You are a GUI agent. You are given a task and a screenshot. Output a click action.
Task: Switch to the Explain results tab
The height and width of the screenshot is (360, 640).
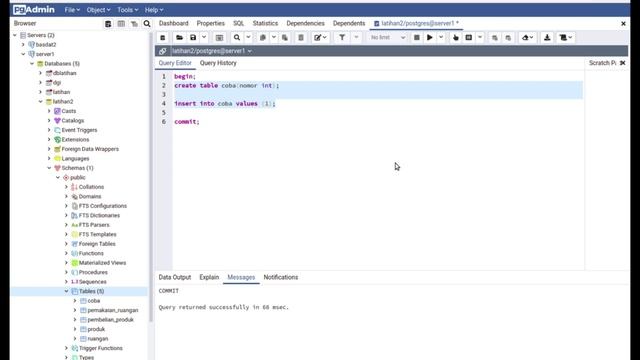click(x=209, y=277)
